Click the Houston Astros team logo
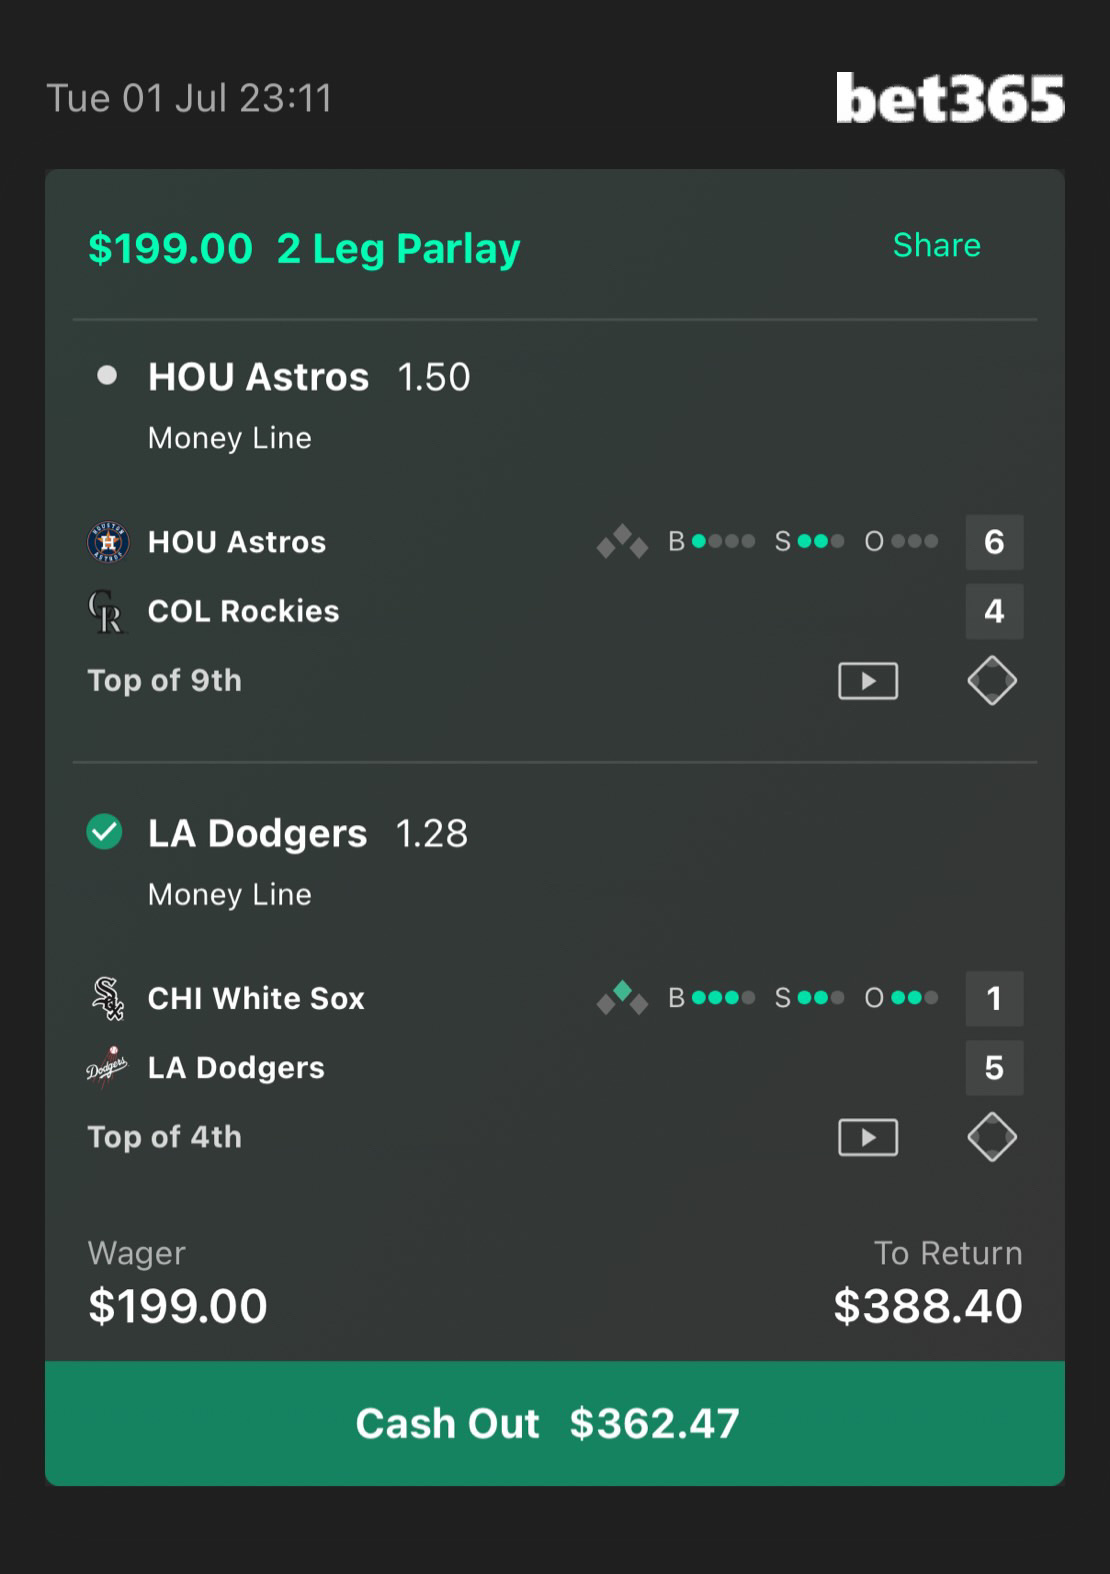 coord(108,542)
